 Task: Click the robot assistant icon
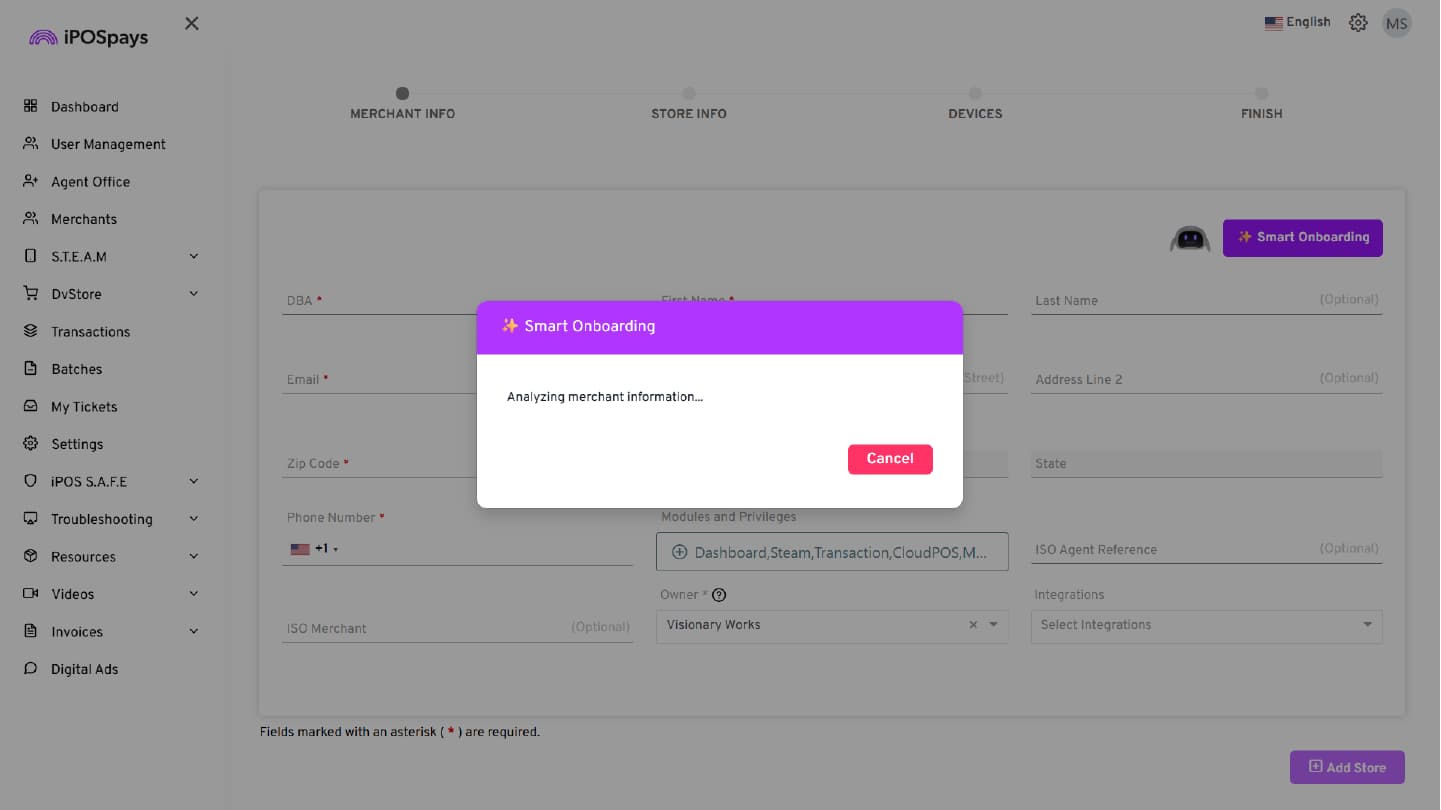pos(1189,239)
